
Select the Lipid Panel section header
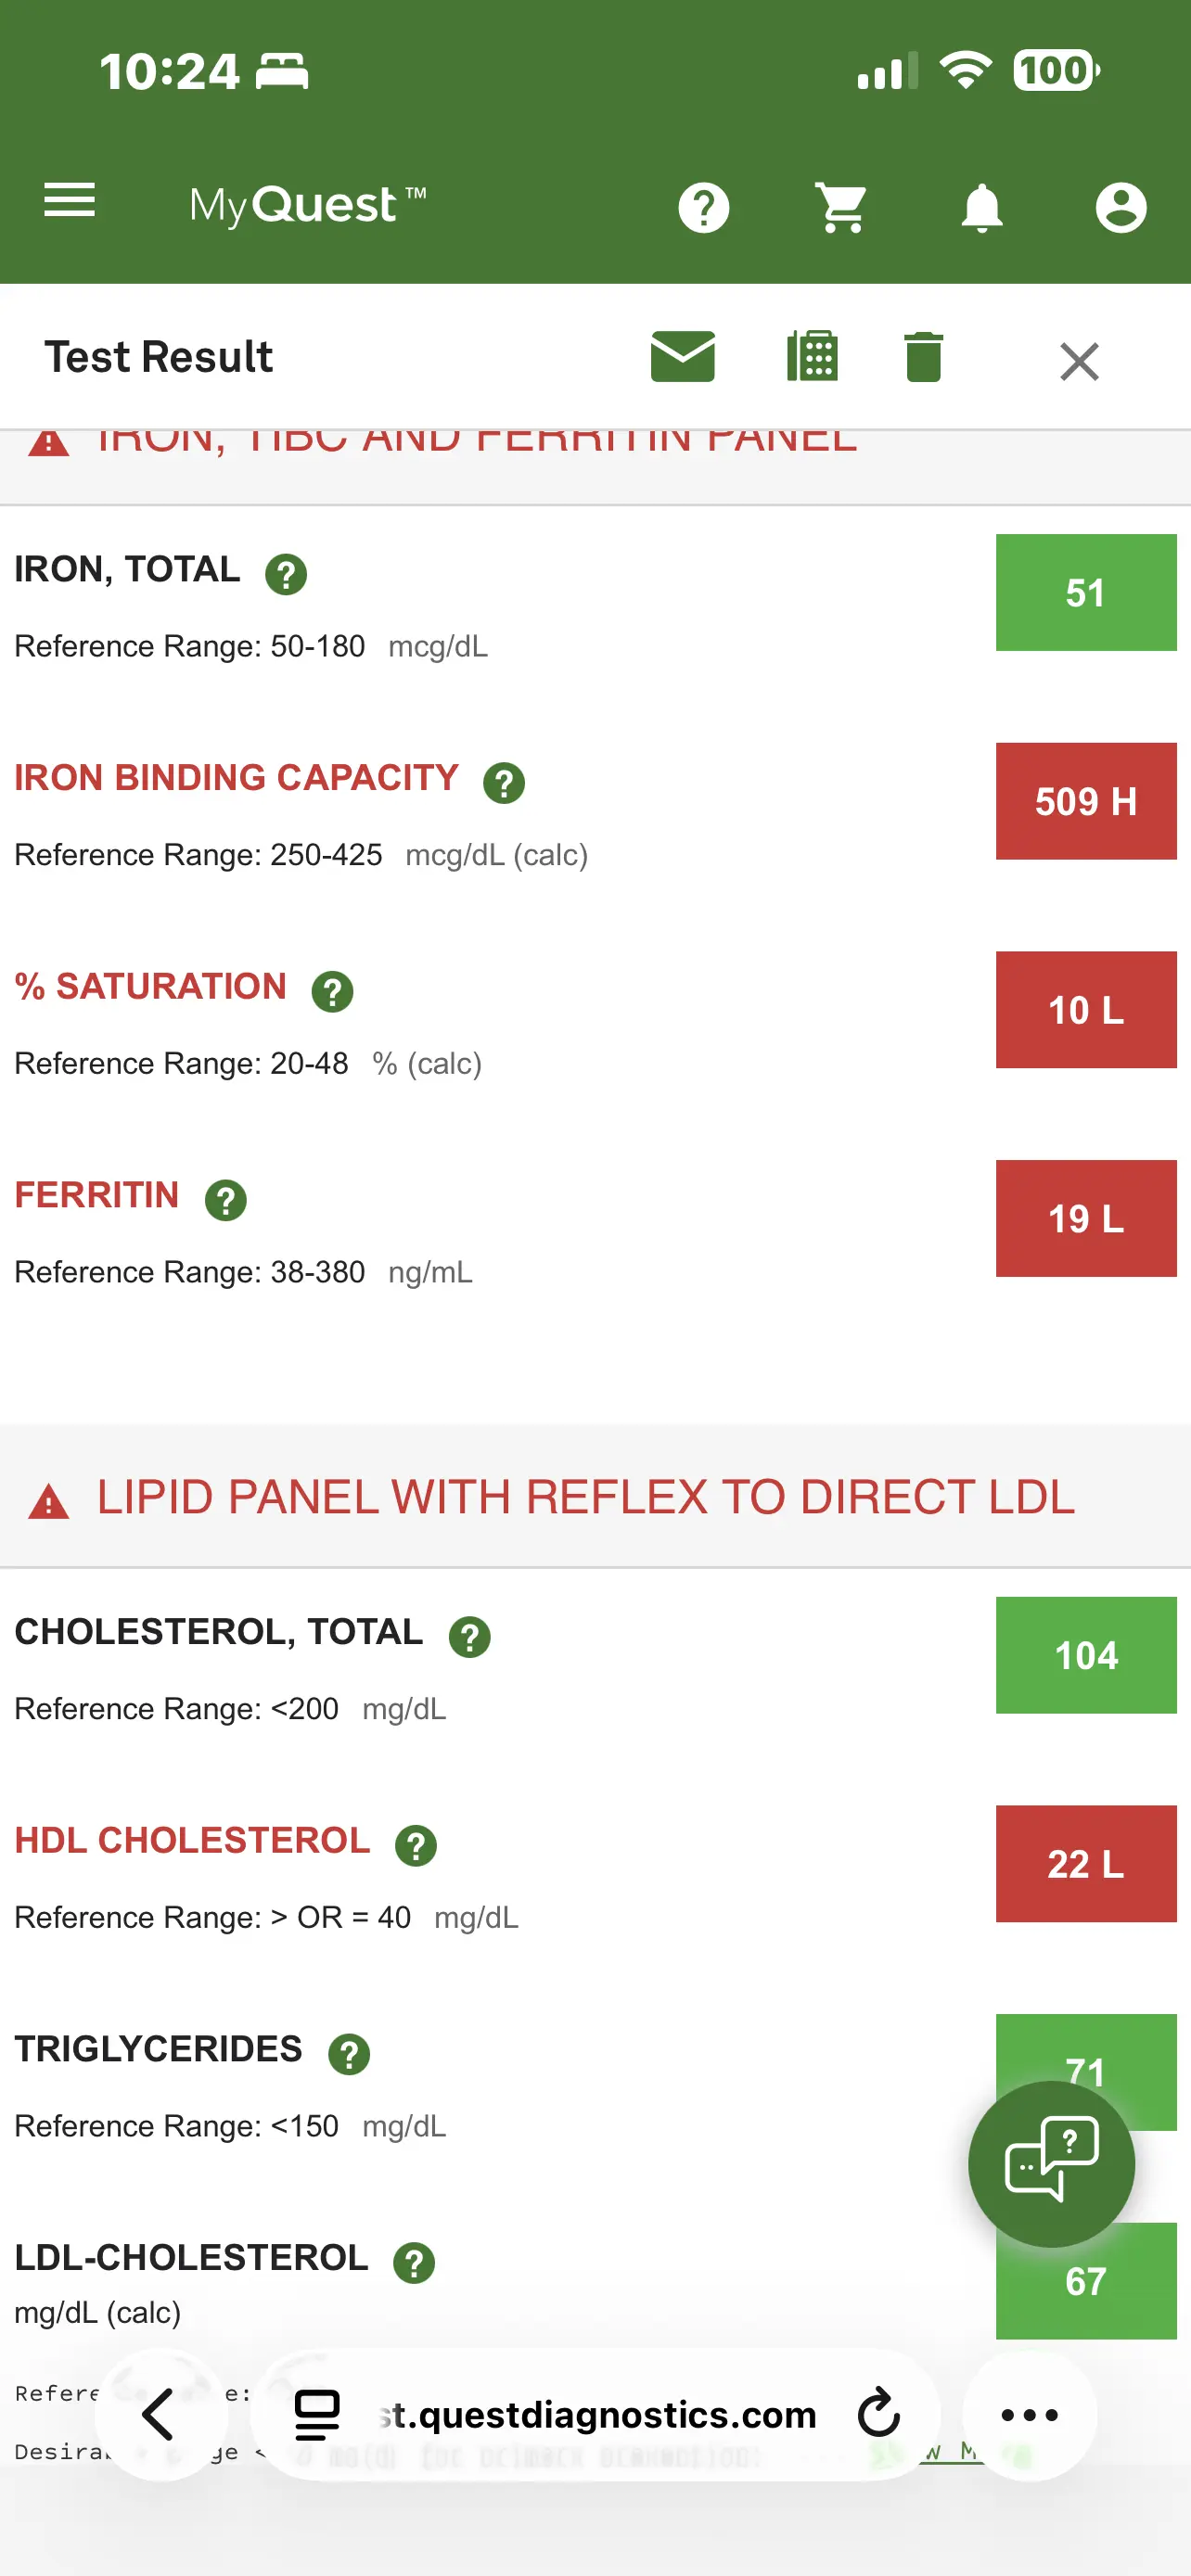585,1497
